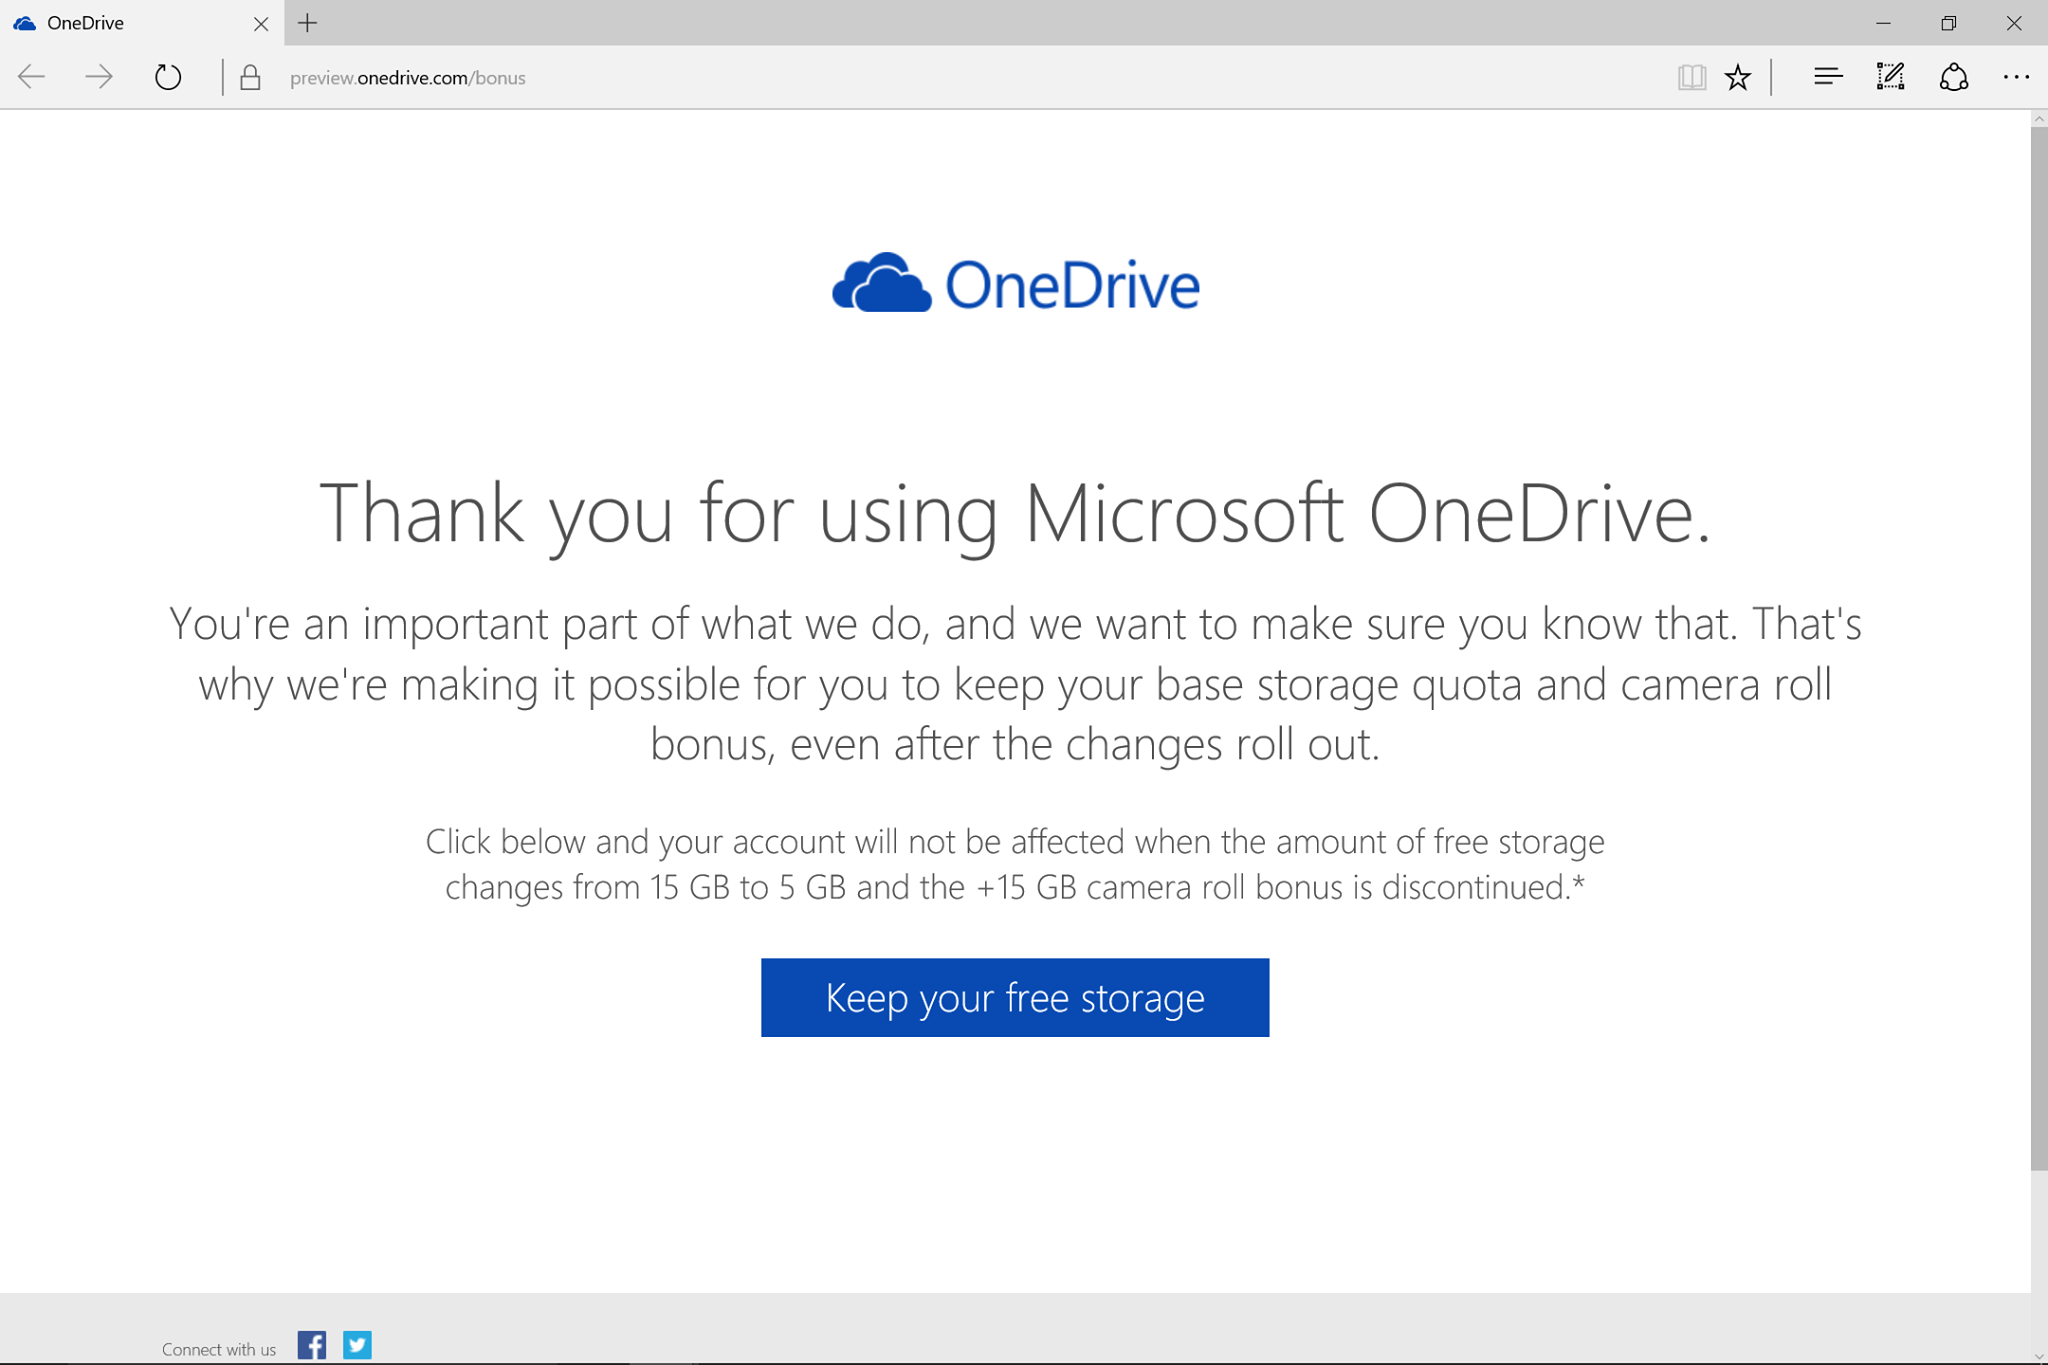
Task: Click the 'Connect with us' text
Action: point(219,1349)
